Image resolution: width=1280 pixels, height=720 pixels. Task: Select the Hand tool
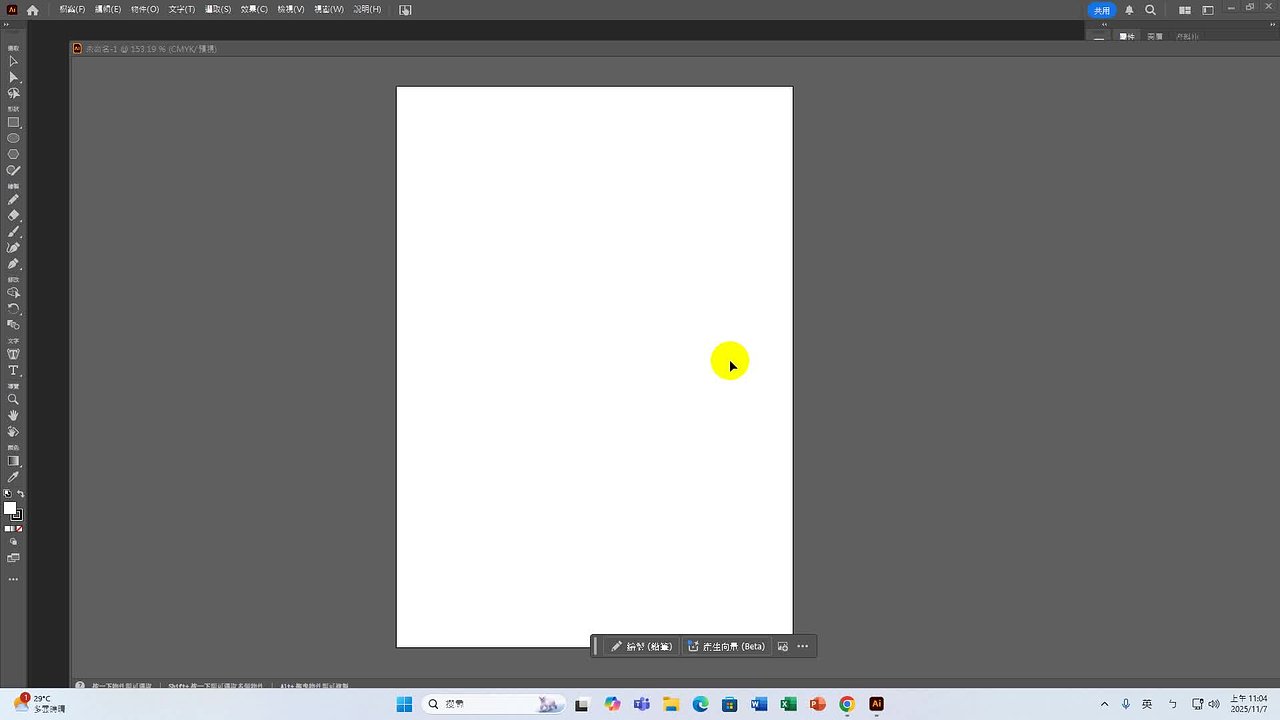pos(13,416)
